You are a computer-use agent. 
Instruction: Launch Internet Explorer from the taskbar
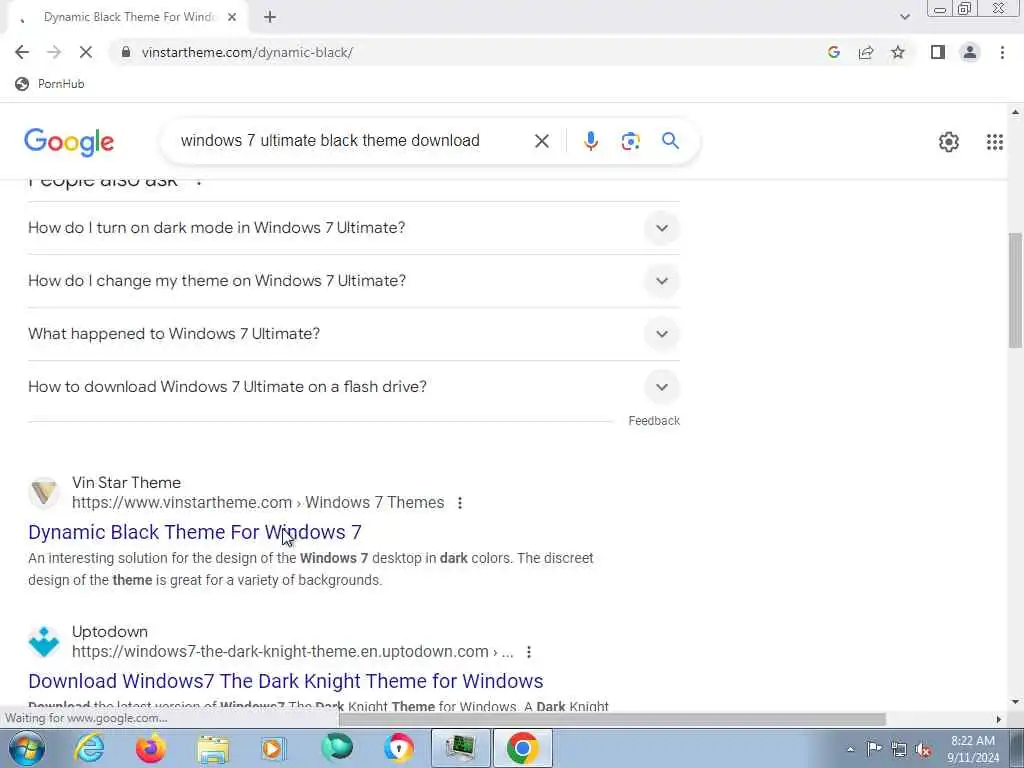coord(89,748)
